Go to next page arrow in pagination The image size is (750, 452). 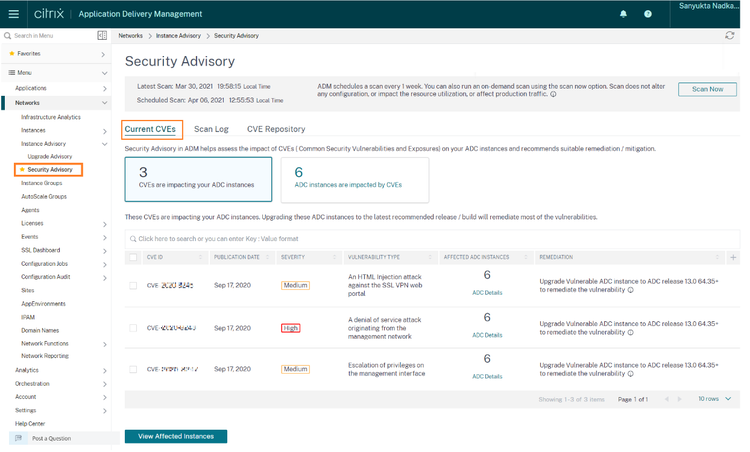(x=679, y=399)
